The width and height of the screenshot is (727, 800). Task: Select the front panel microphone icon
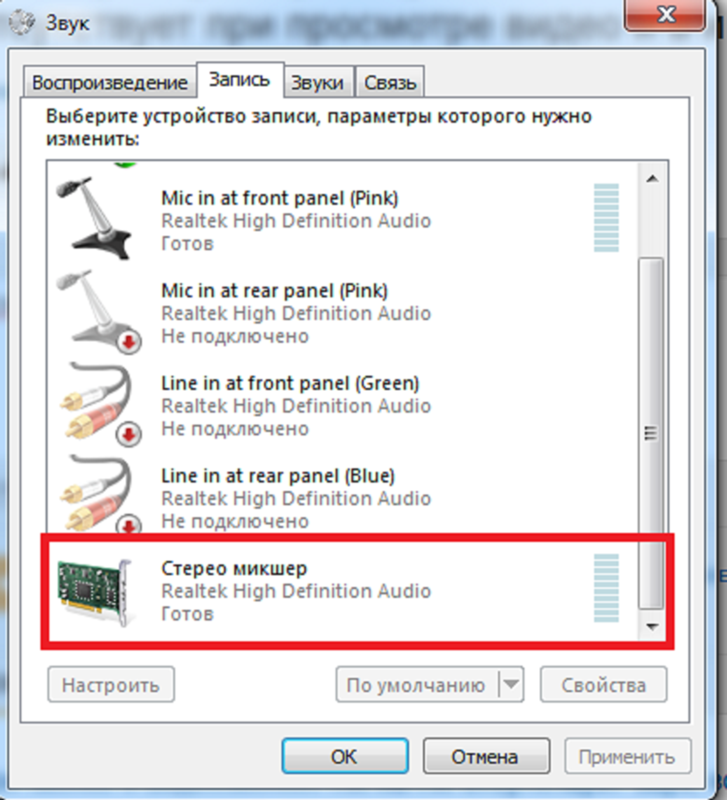coord(94,218)
